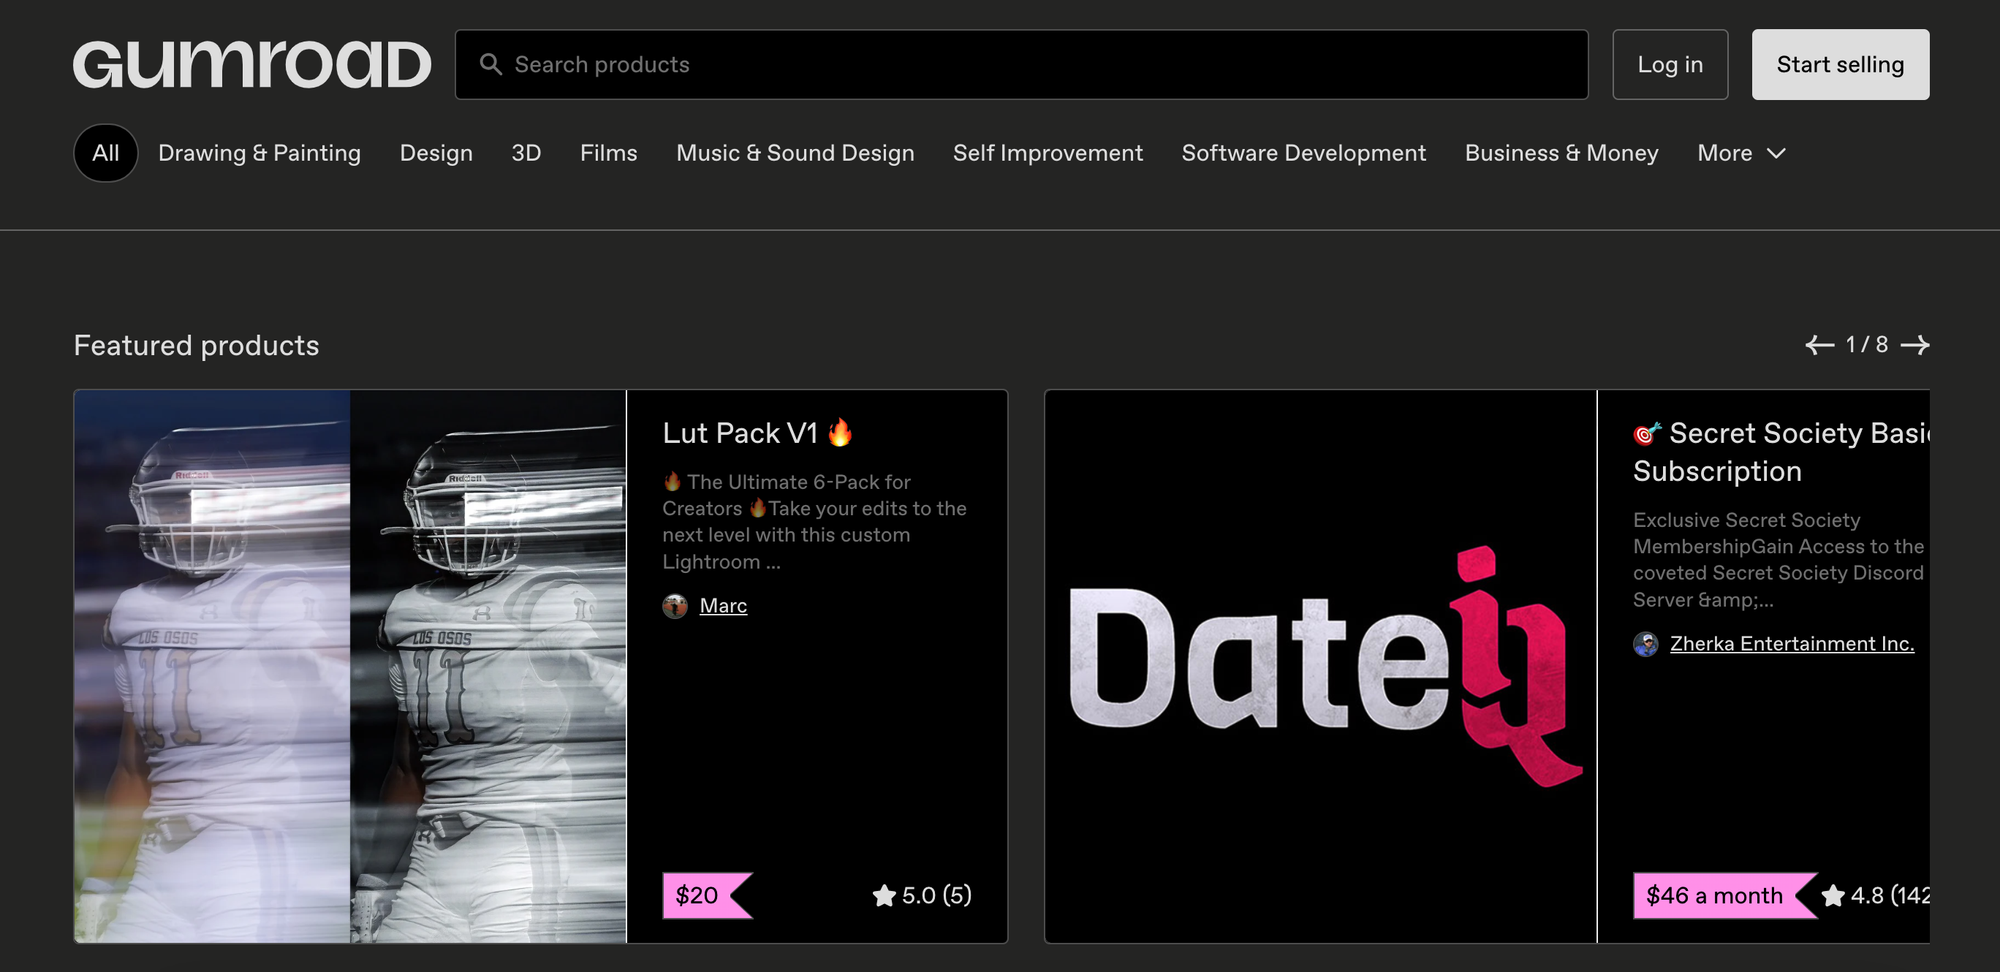Open the 3D category
This screenshot has width=2000, height=972.
526,153
